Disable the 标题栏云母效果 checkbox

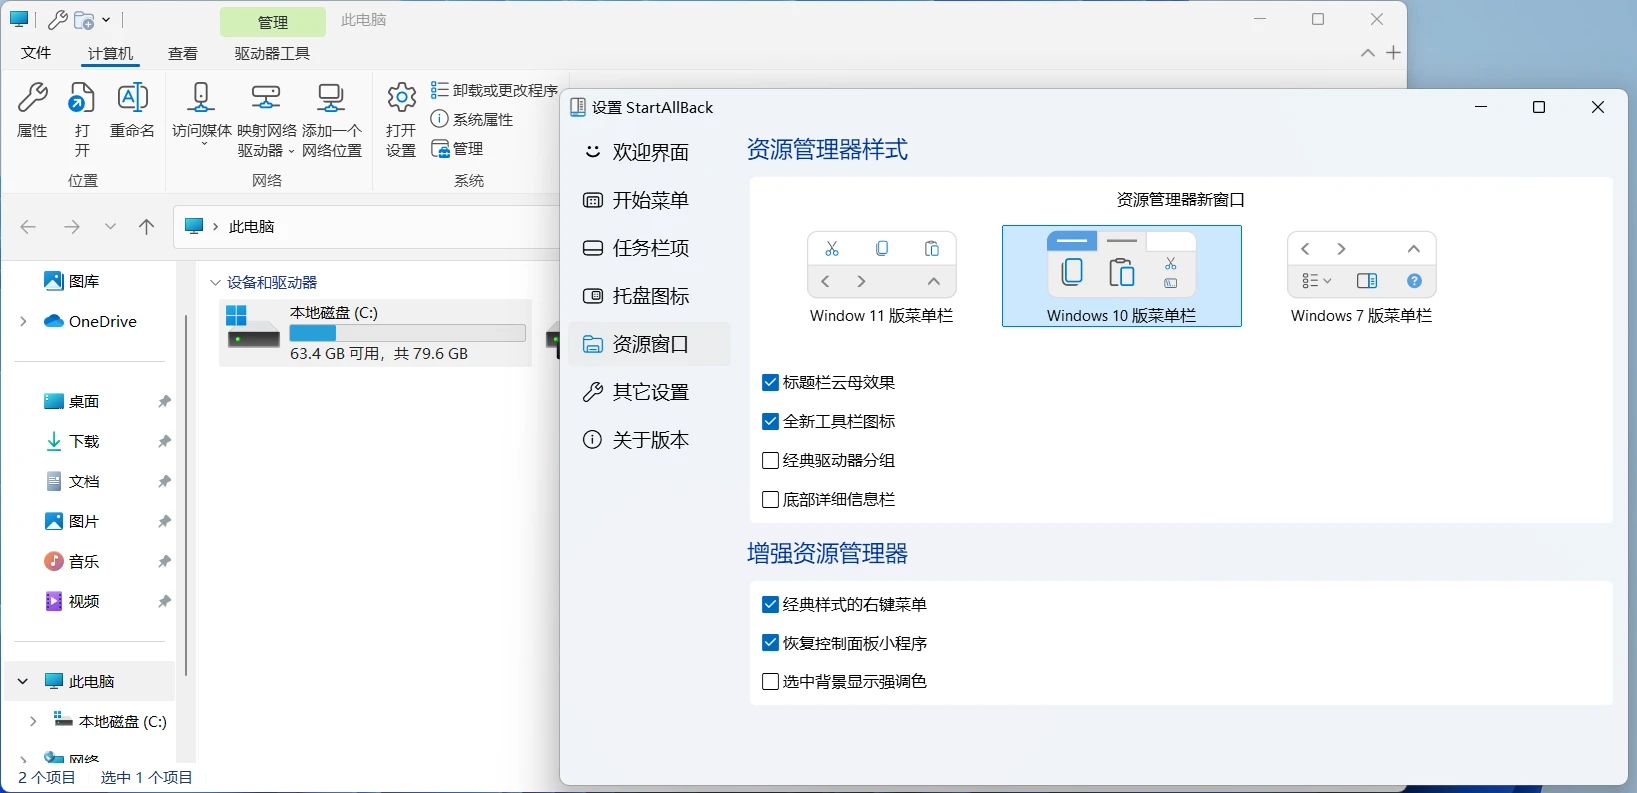pos(770,383)
